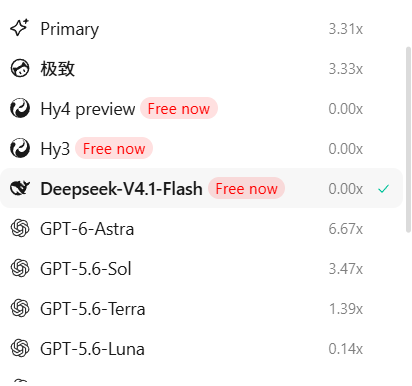This screenshot has width=412, height=386.
Task: Click the OpenAI logo beside GPT-5.6-Sol
Action: point(20,268)
